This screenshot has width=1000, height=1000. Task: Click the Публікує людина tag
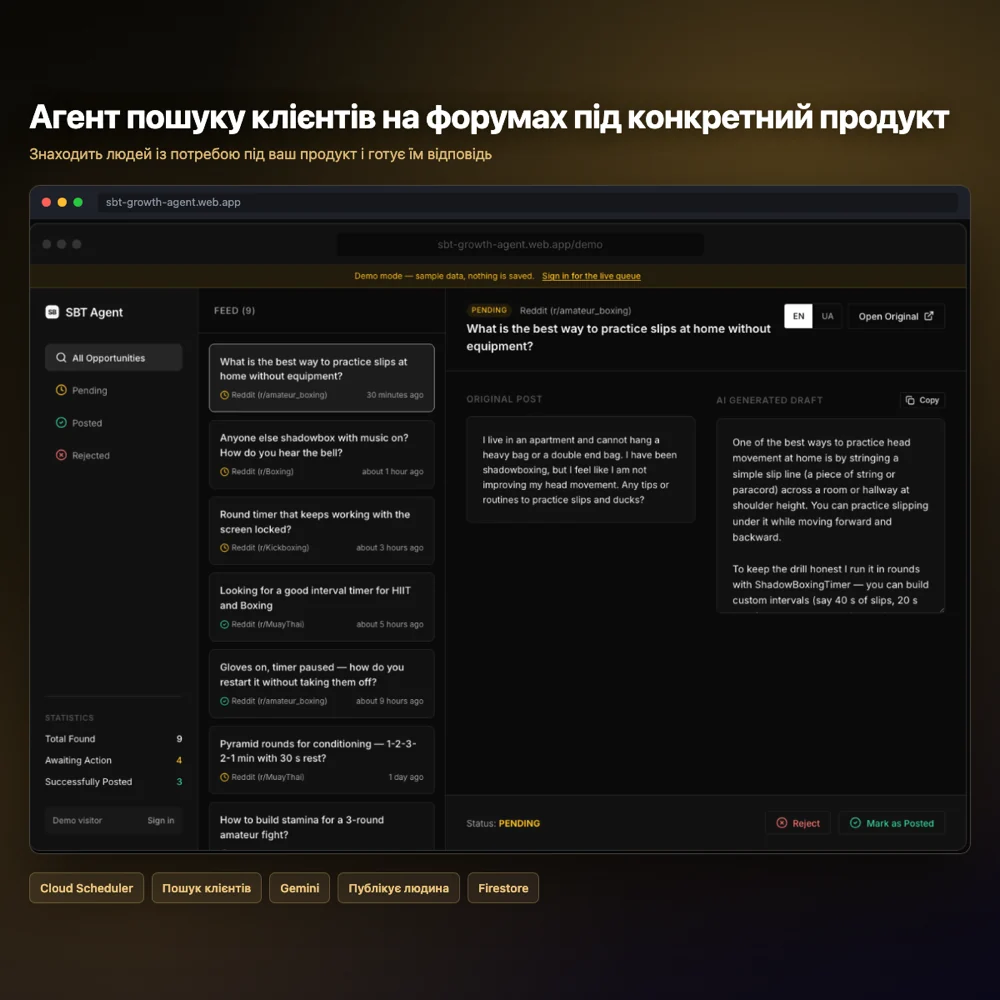(399, 888)
